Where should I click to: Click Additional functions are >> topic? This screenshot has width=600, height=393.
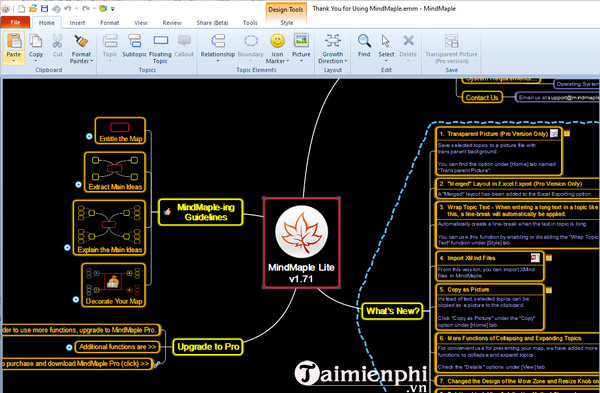pos(117,347)
